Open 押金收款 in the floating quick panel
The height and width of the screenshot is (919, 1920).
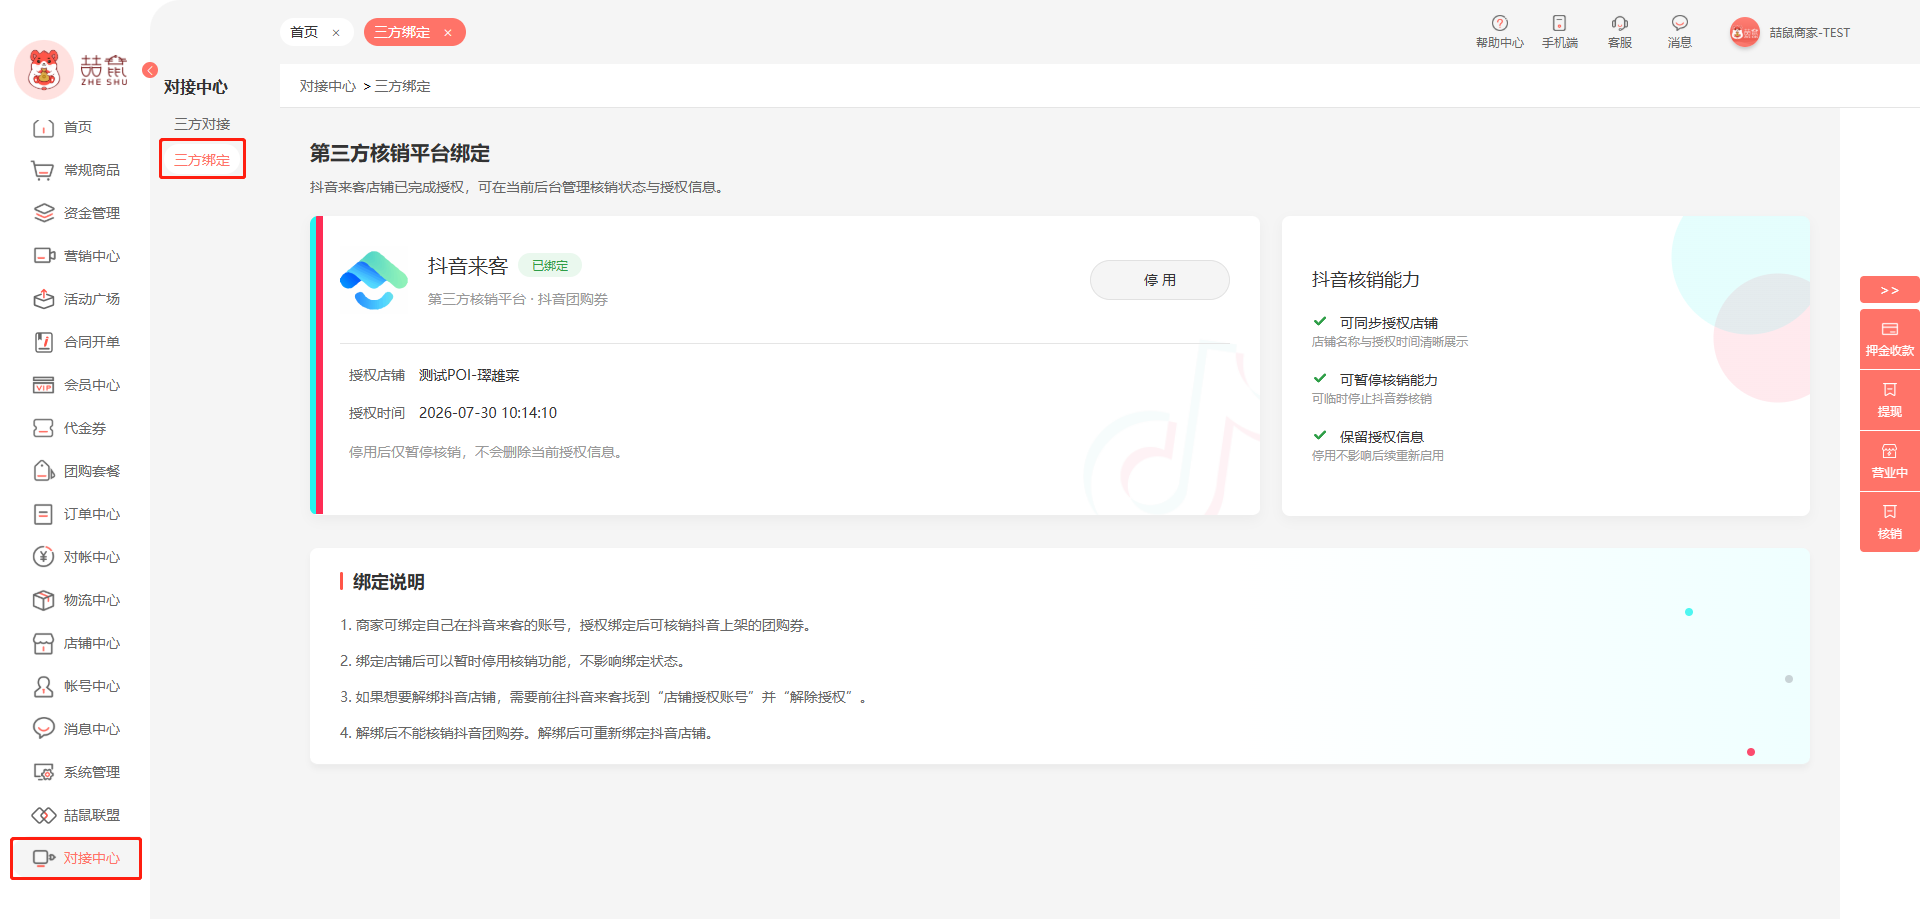click(x=1889, y=339)
